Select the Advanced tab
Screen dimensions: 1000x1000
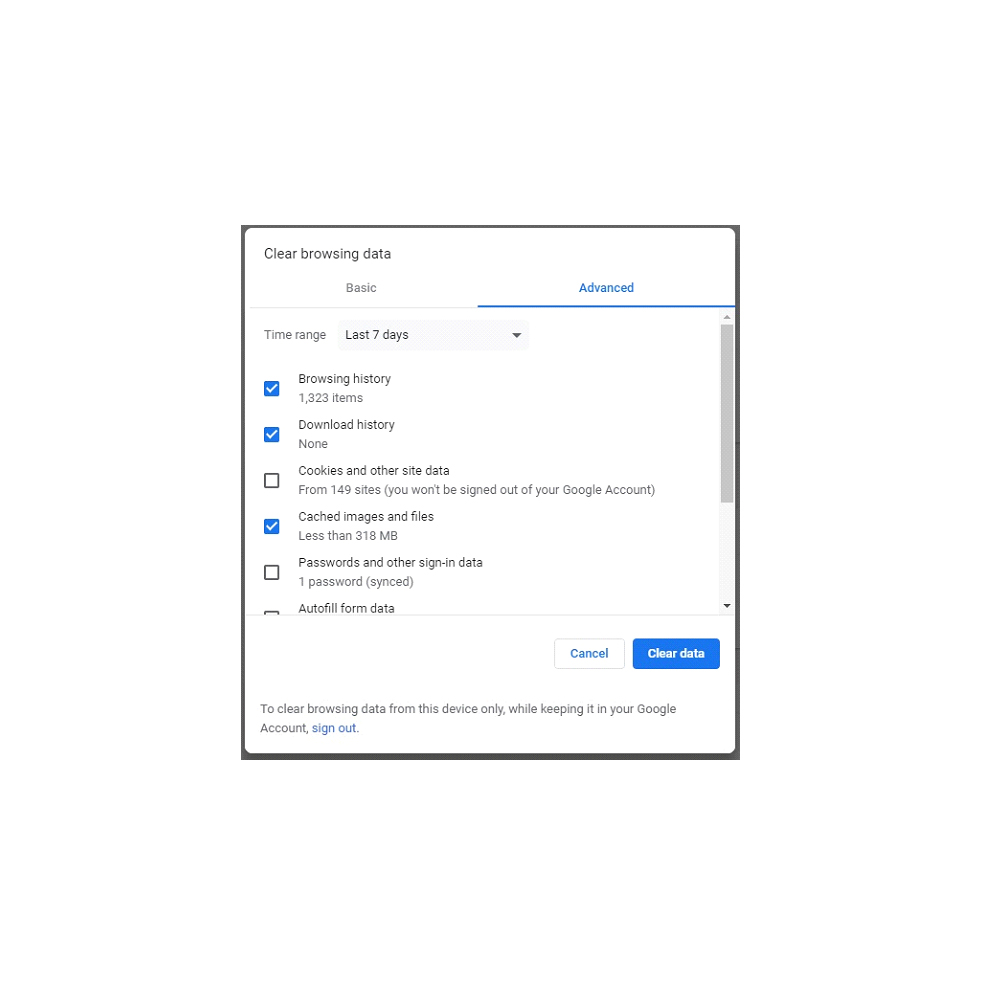[606, 288]
